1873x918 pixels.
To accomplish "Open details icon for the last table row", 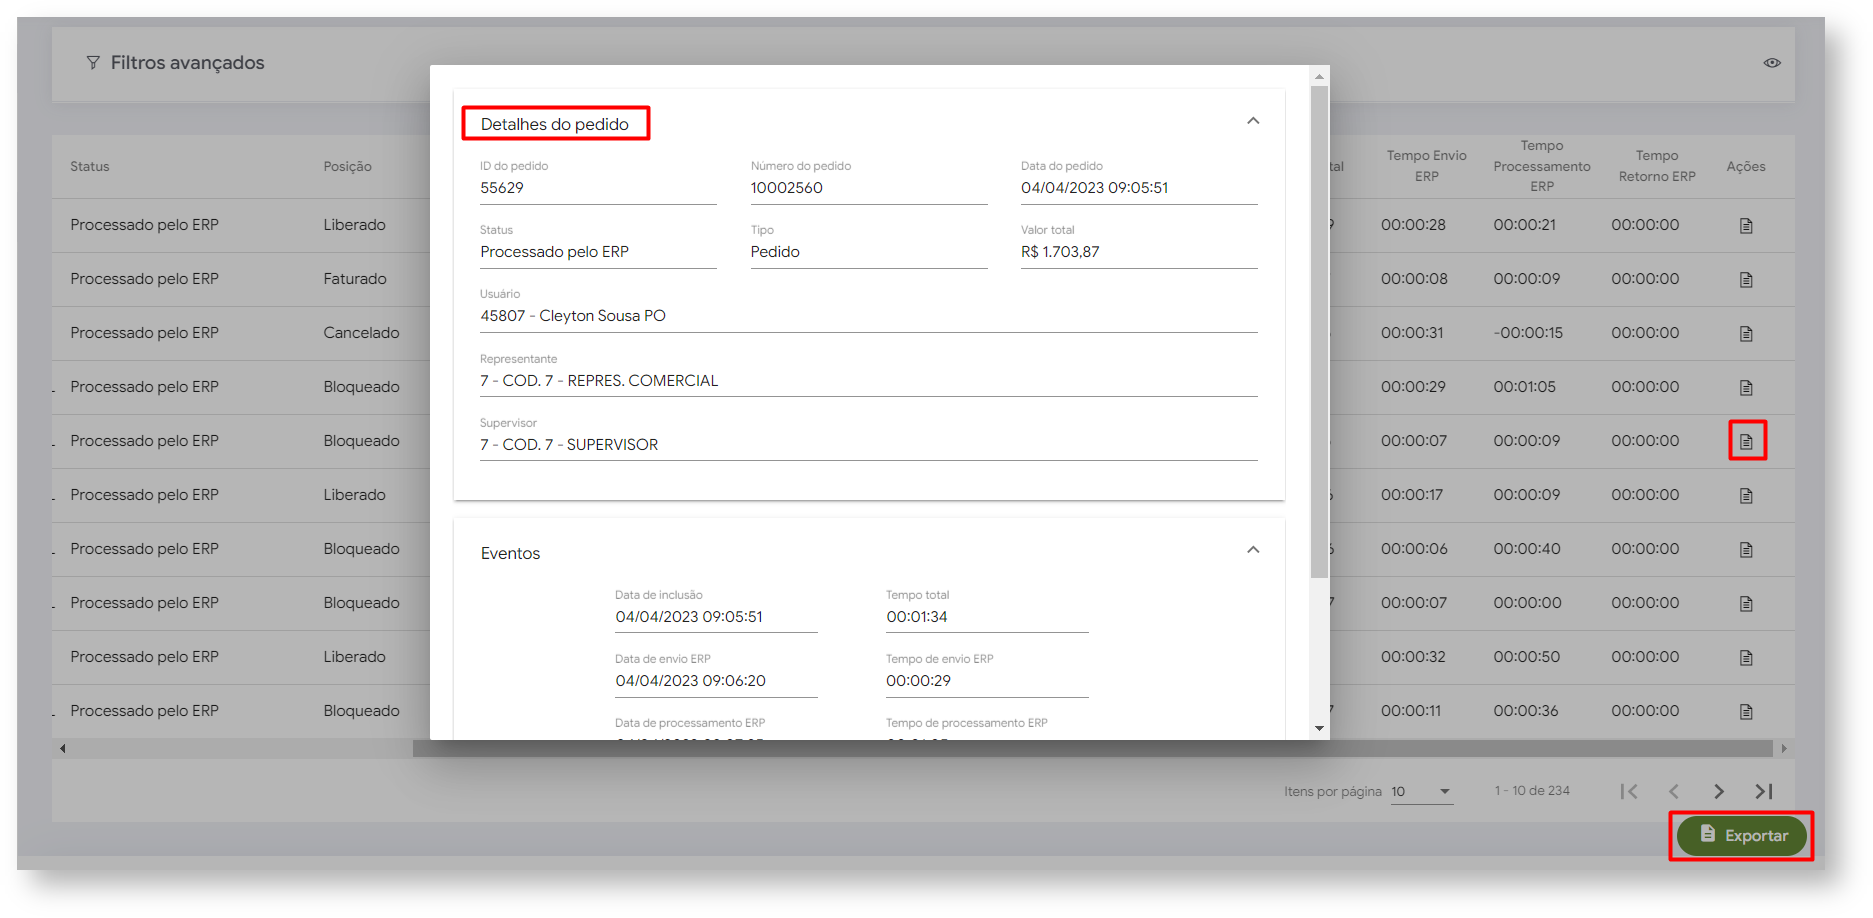I will (1746, 712).
